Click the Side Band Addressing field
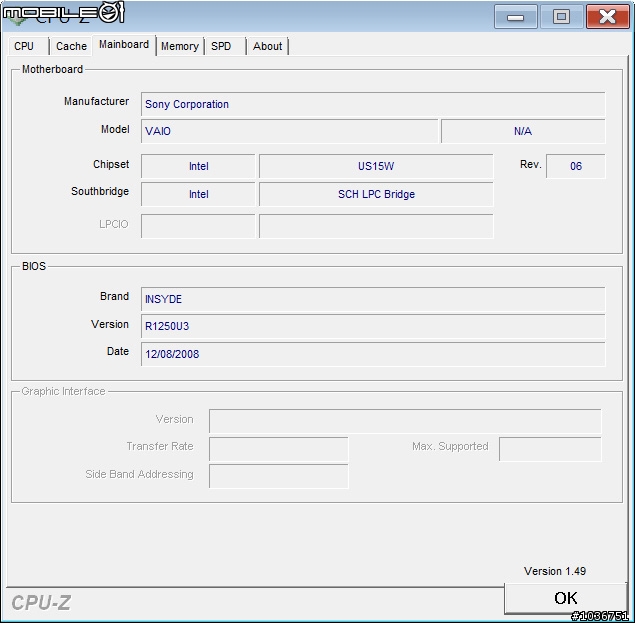Image resolution: width=635 pixels, height=624 pixels. tap(279, 477)
